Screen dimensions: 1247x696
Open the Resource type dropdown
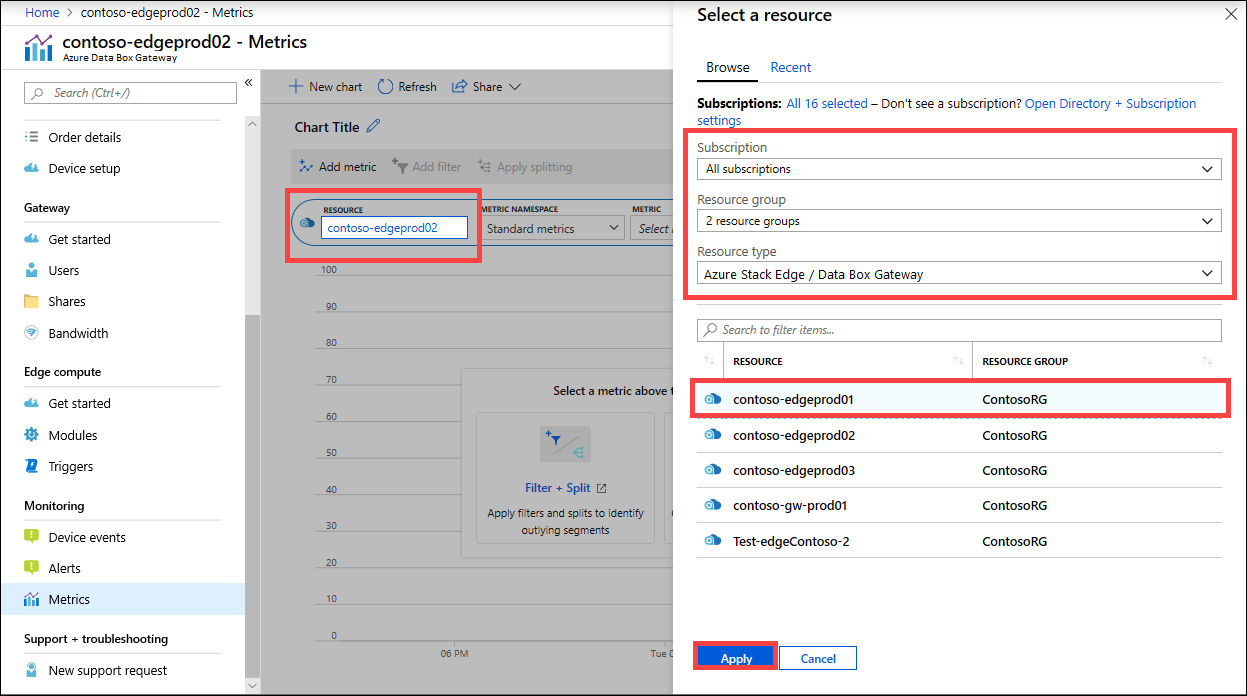[x=958, y=274]
